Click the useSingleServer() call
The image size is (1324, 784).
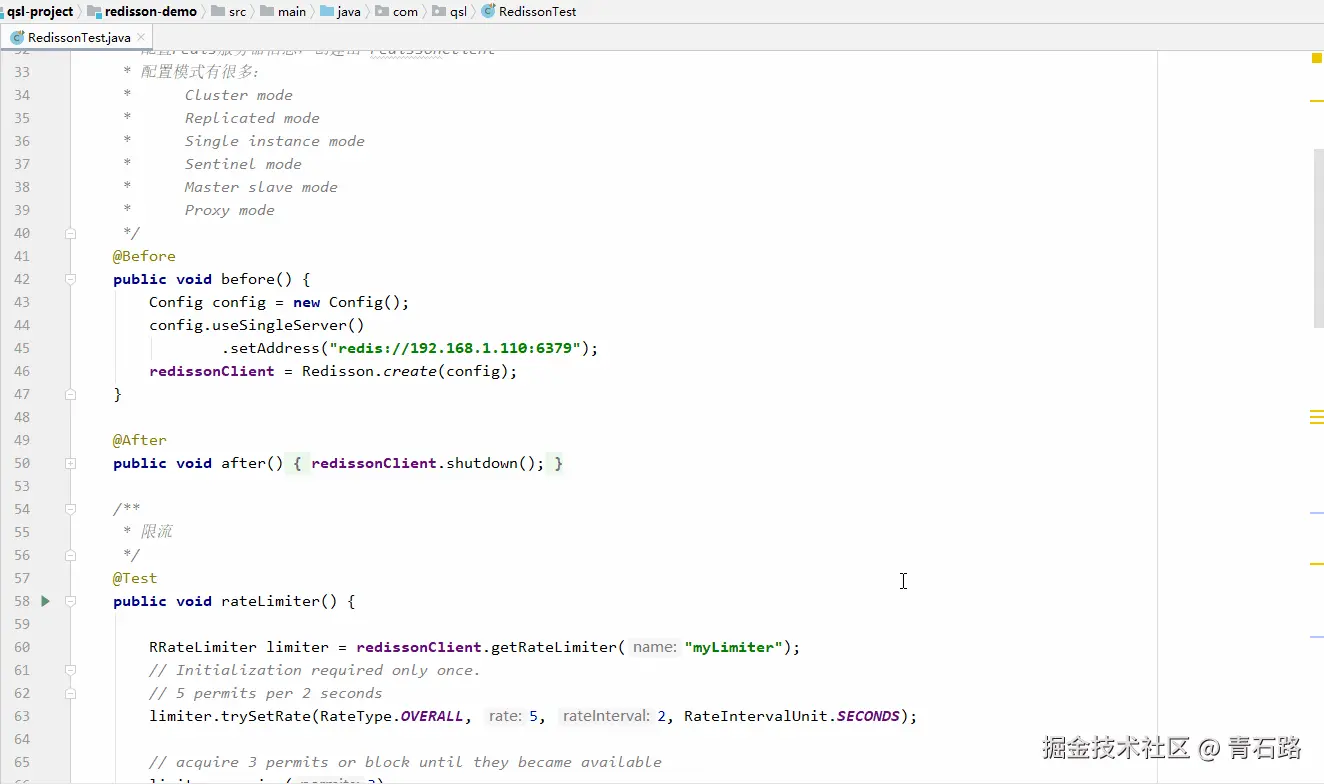pos(288,325)
